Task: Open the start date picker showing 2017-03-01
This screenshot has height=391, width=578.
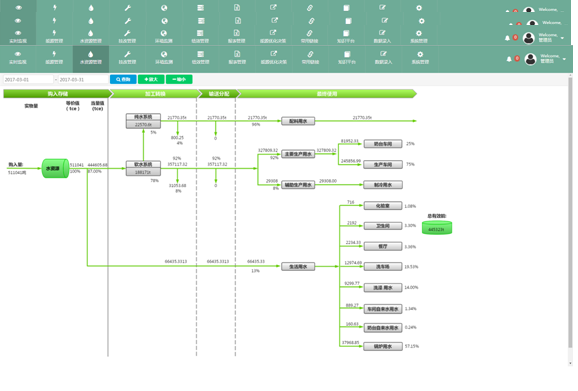Action: pyautogui.click(x=28, y=80)
